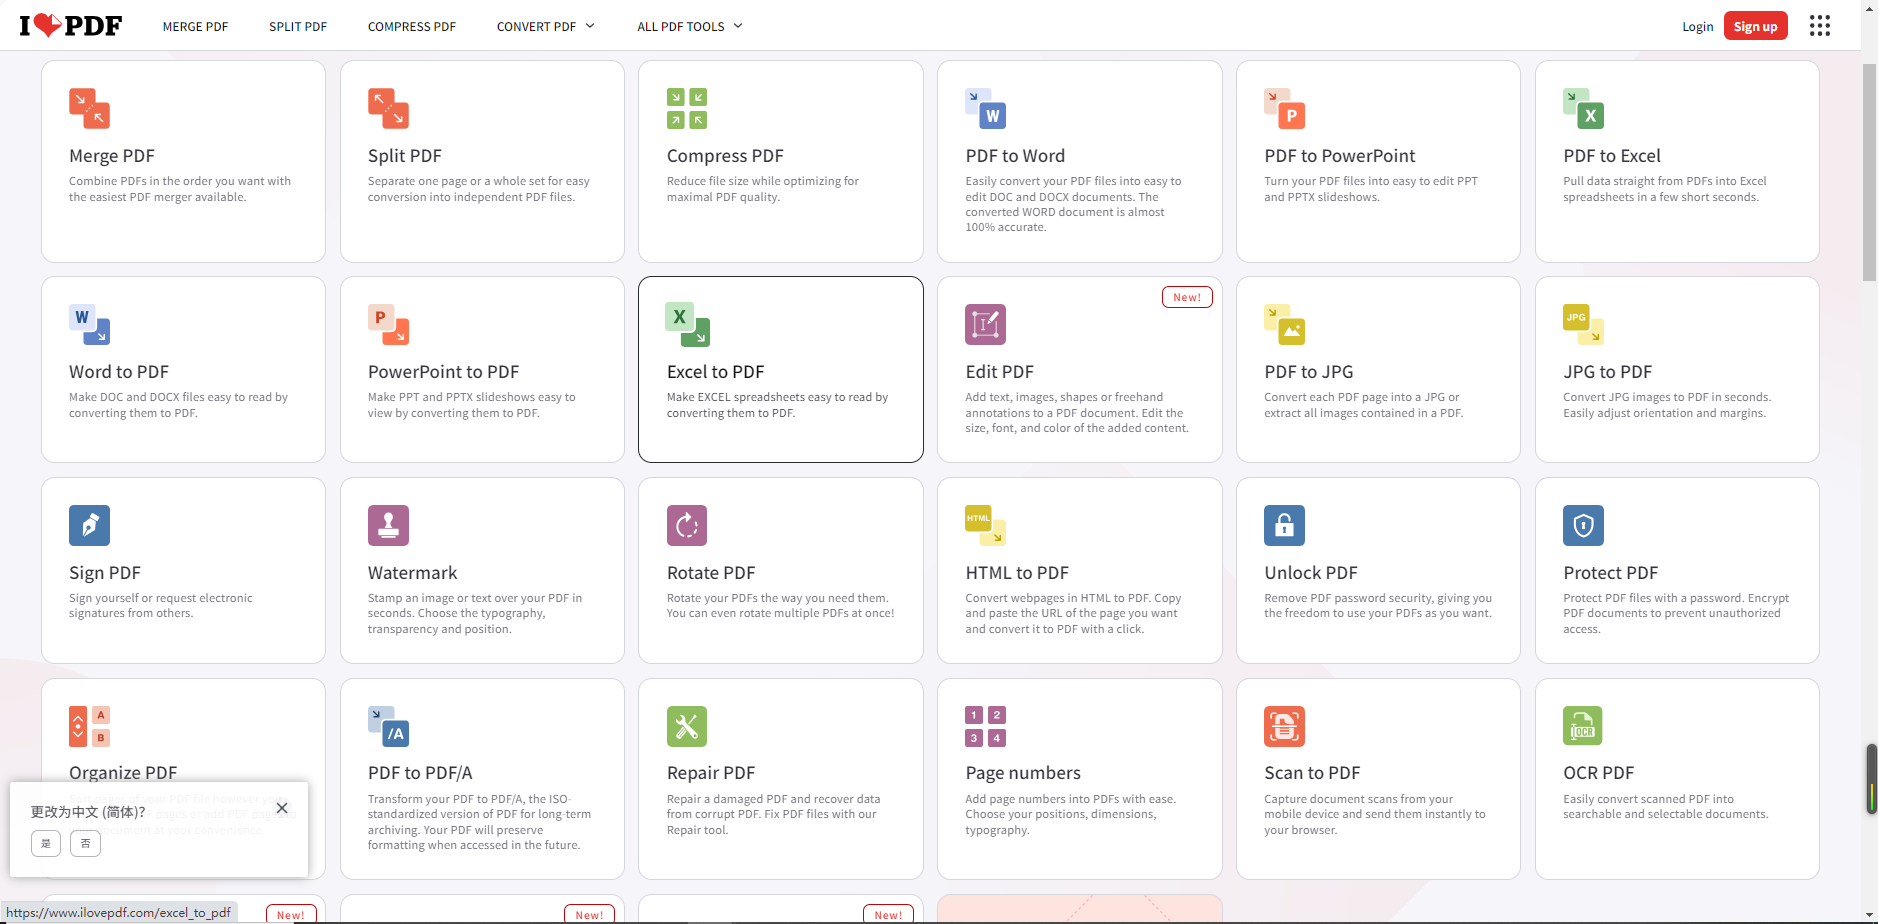Screen dimensions: 1878x924
Task: Click the Login link
Action: (x=1697, y=27)
